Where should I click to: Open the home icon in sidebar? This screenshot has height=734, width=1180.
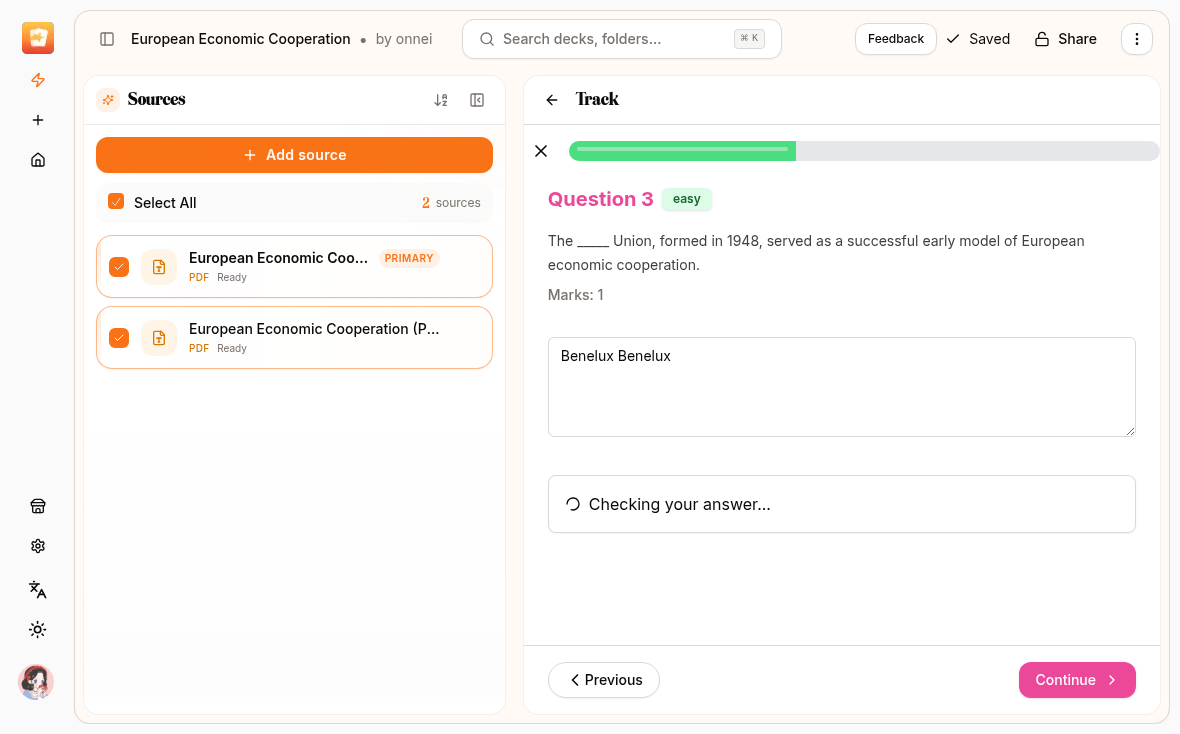pyautogui.click(x=38, y=160)
